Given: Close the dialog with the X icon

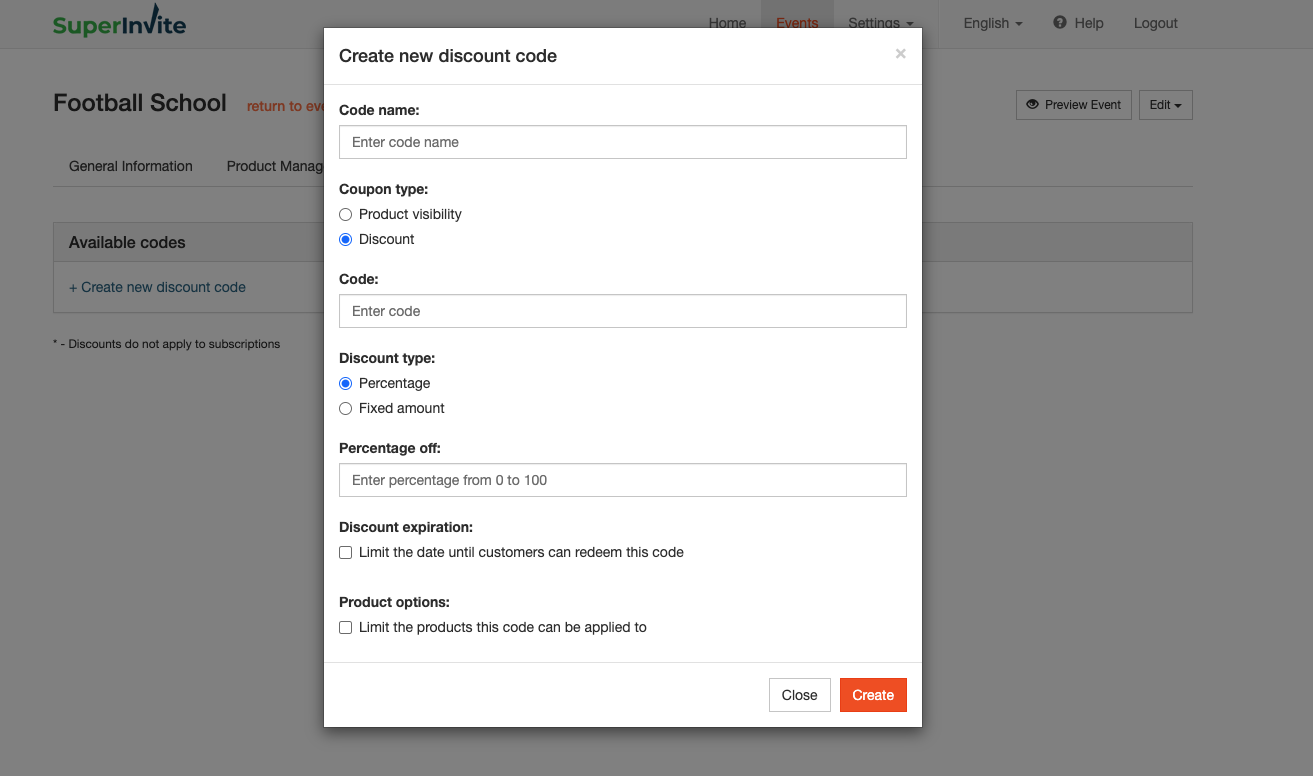Looking at the screenshot, I should (900, 54).
